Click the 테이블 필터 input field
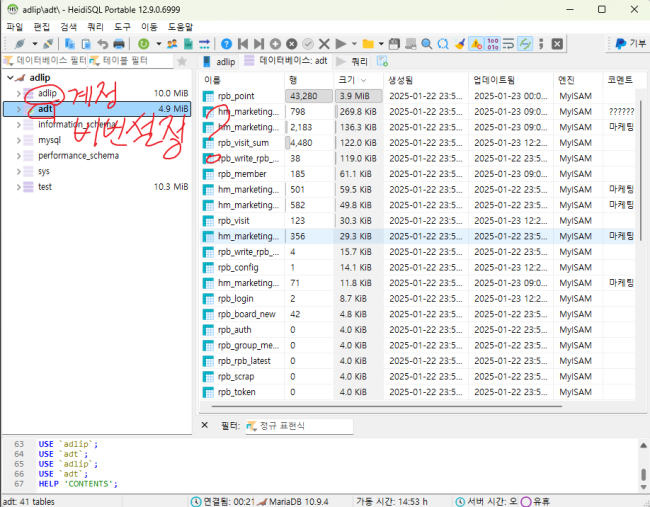This screenshot has width=650, height=507. [130, 61]
